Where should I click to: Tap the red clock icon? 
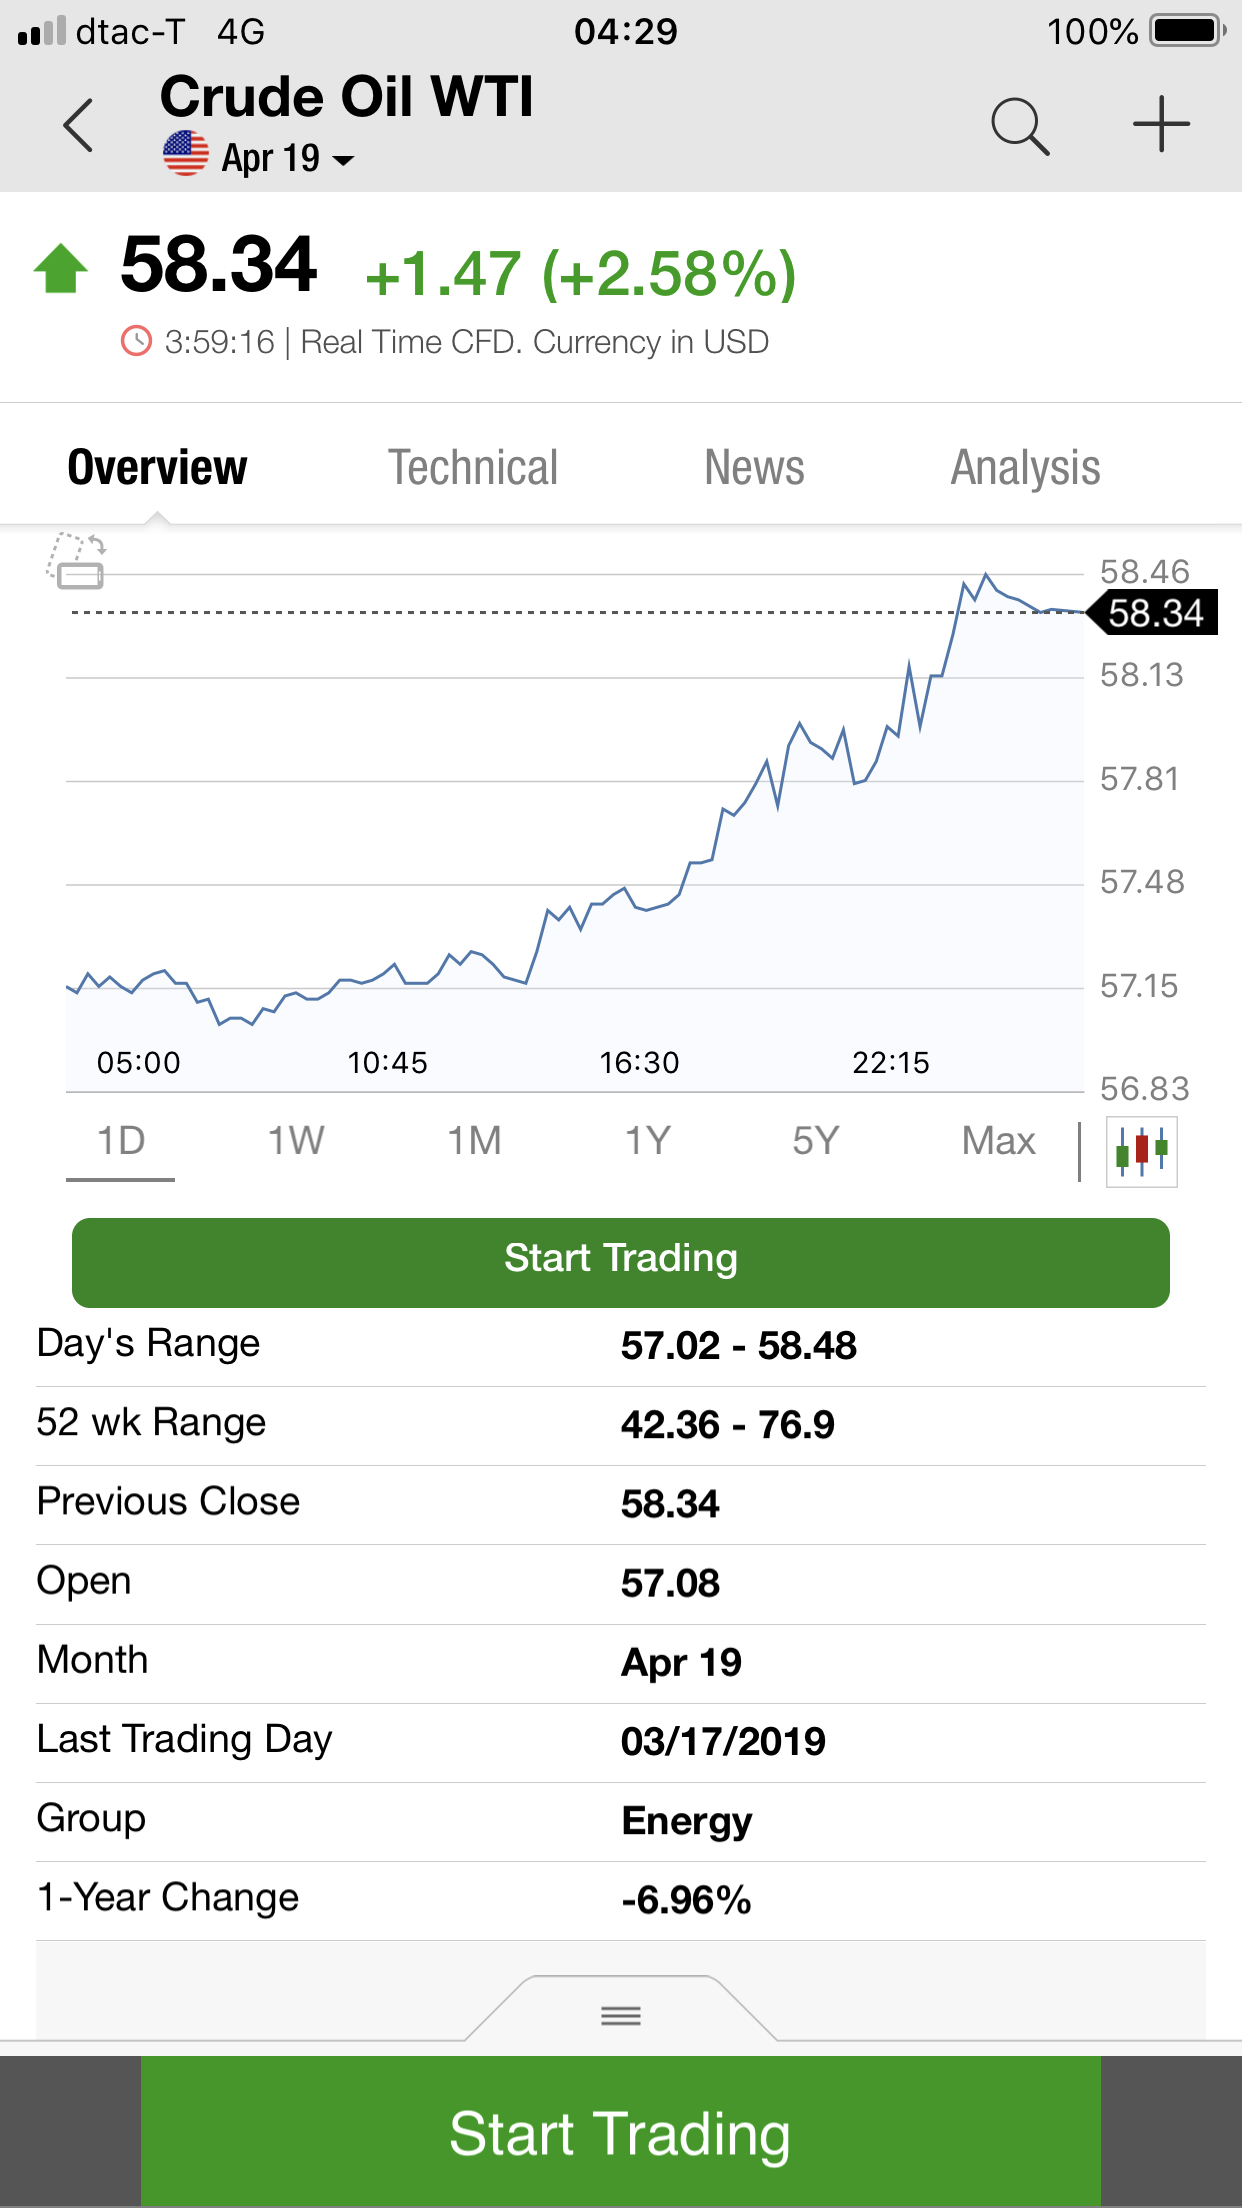click(x=136, y=342)
